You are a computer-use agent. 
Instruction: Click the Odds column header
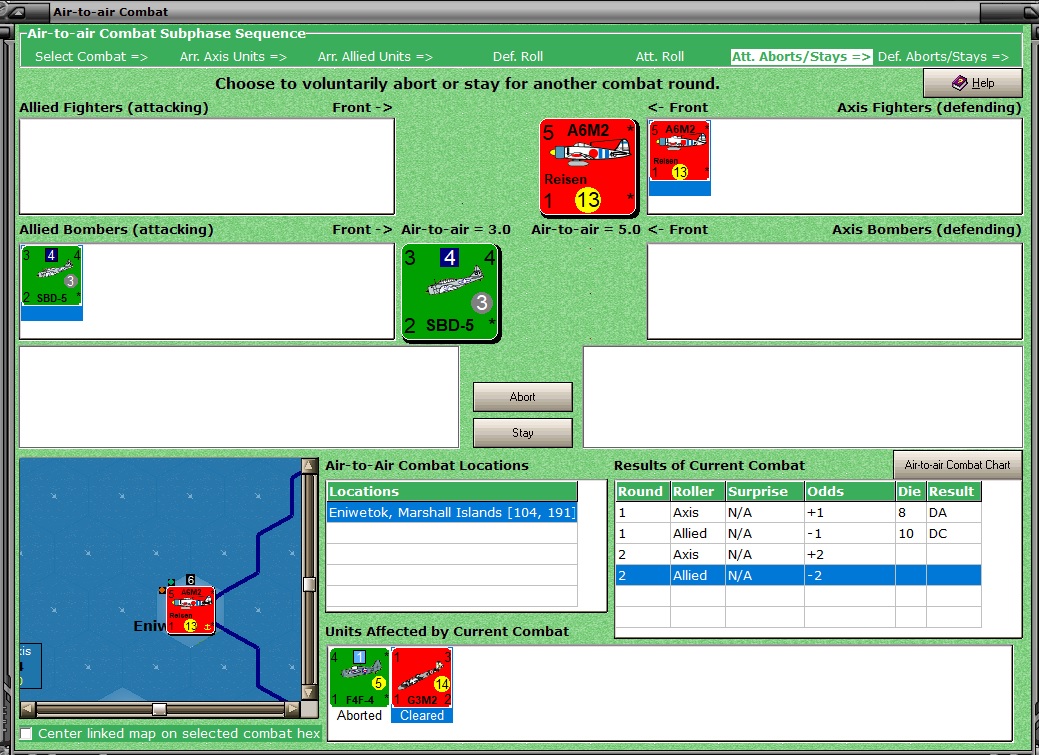(x=849, y=491)
